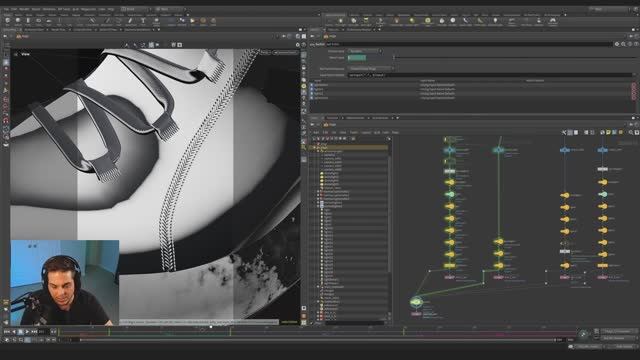Delete the first row using its red button
The width and height of the screenshot is (640, 360).
coord(633,85)
